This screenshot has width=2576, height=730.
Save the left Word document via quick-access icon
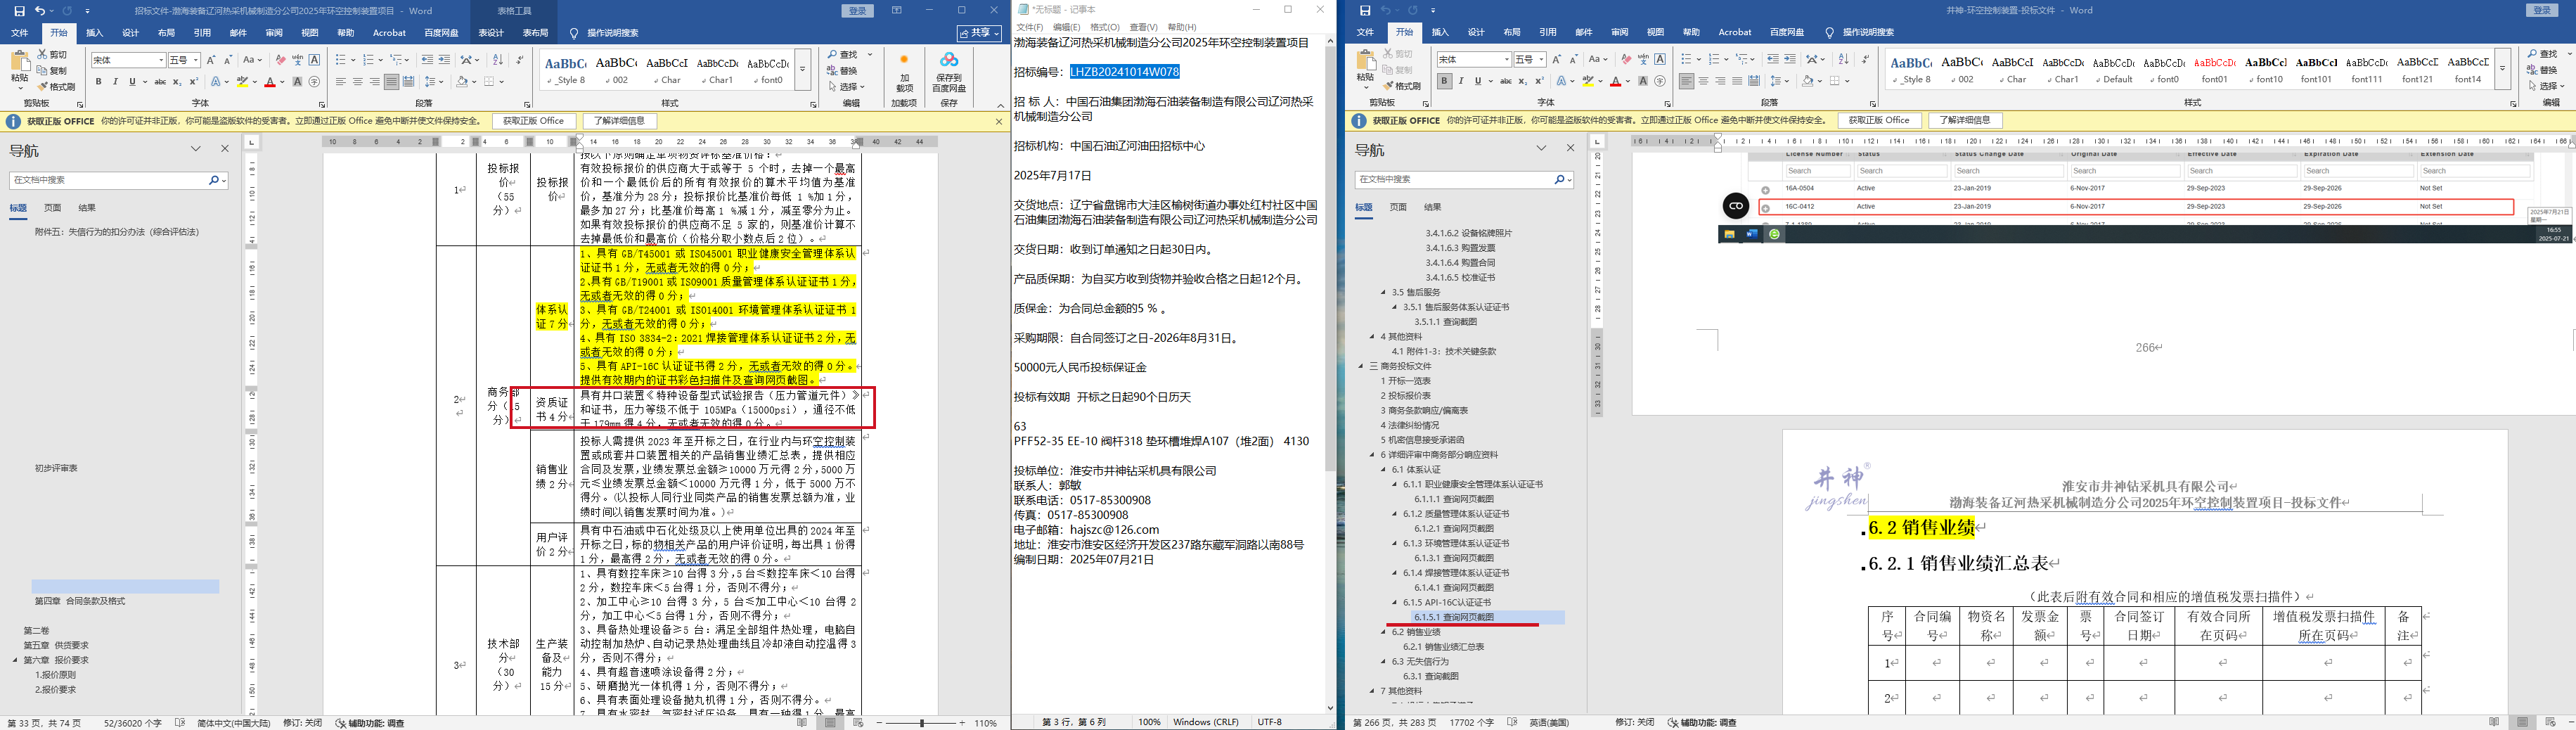(x=19, y=11)
